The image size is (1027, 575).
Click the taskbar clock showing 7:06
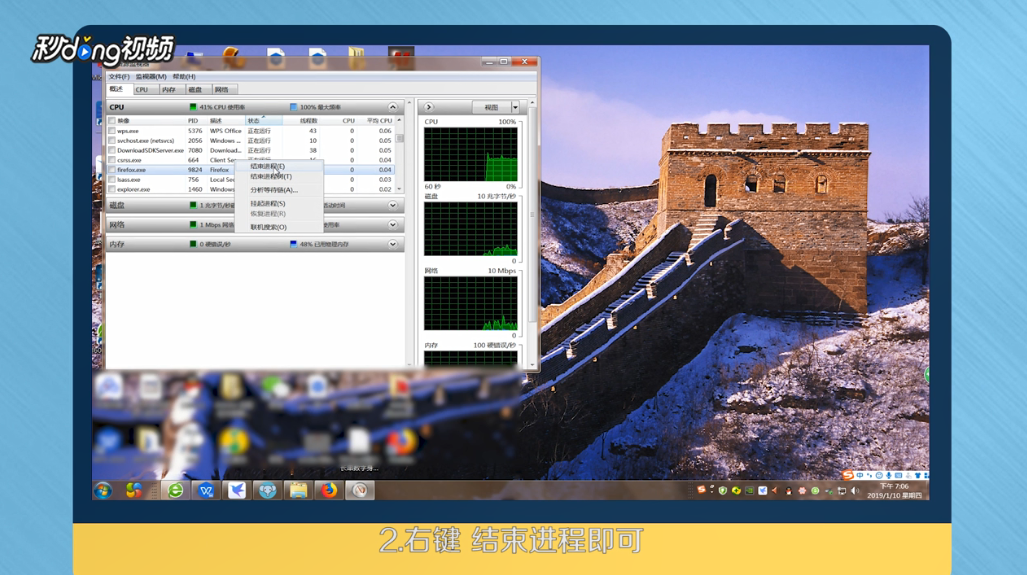click(x=895, y=491)
